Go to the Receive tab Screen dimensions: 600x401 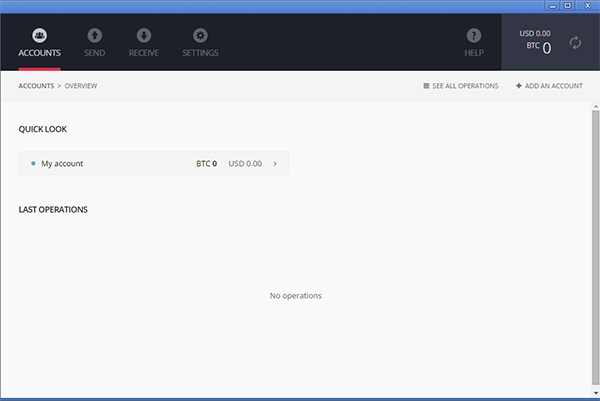pos(143,42)
